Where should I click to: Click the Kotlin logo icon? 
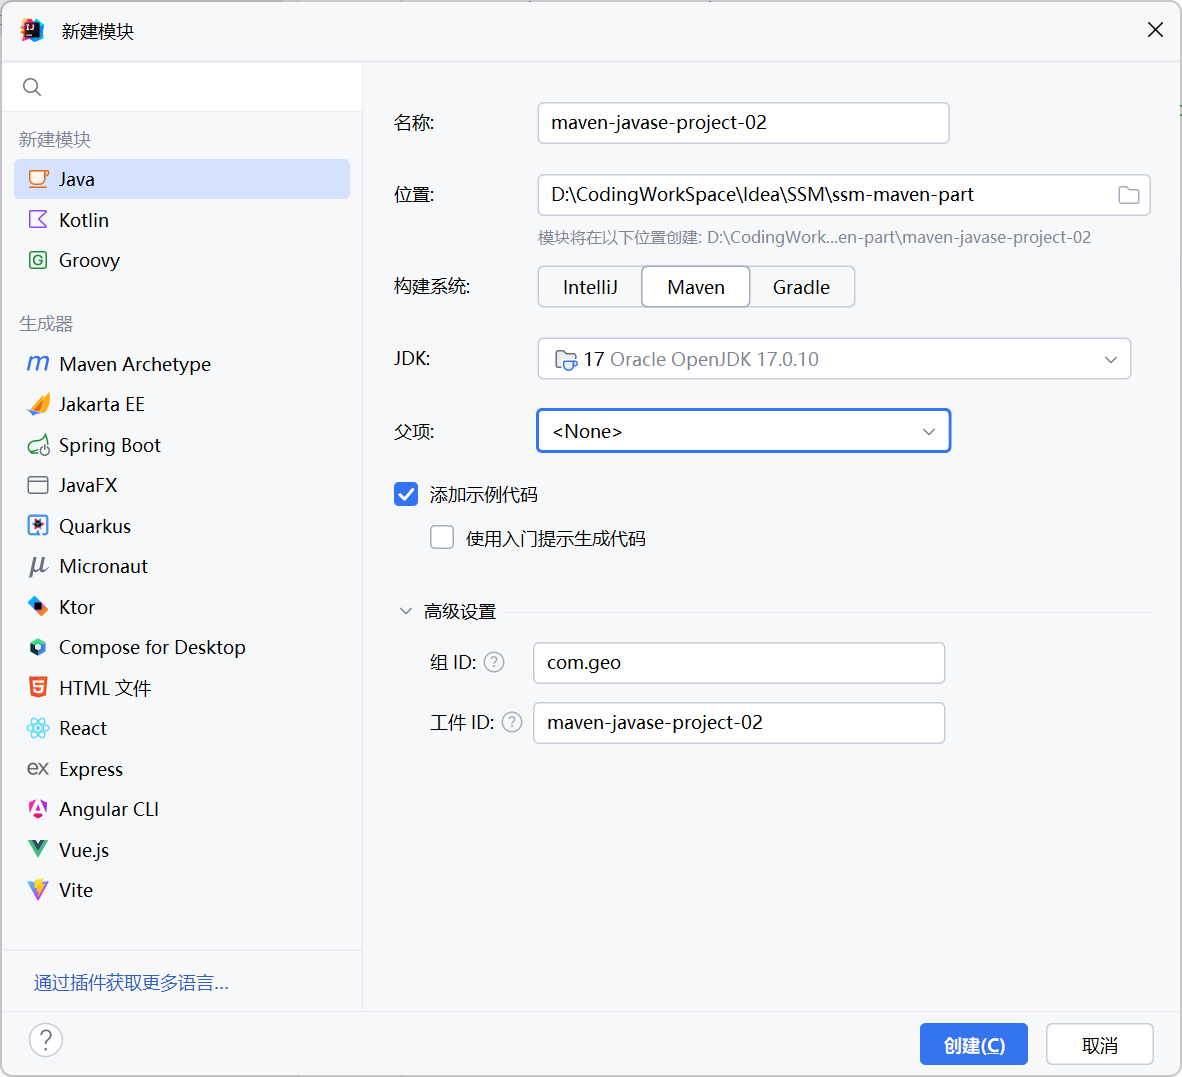click(x=38, y=219)
